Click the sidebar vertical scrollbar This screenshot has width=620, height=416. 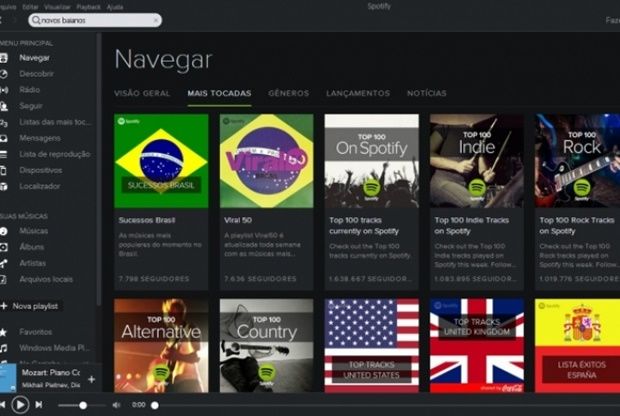[98, 170]
